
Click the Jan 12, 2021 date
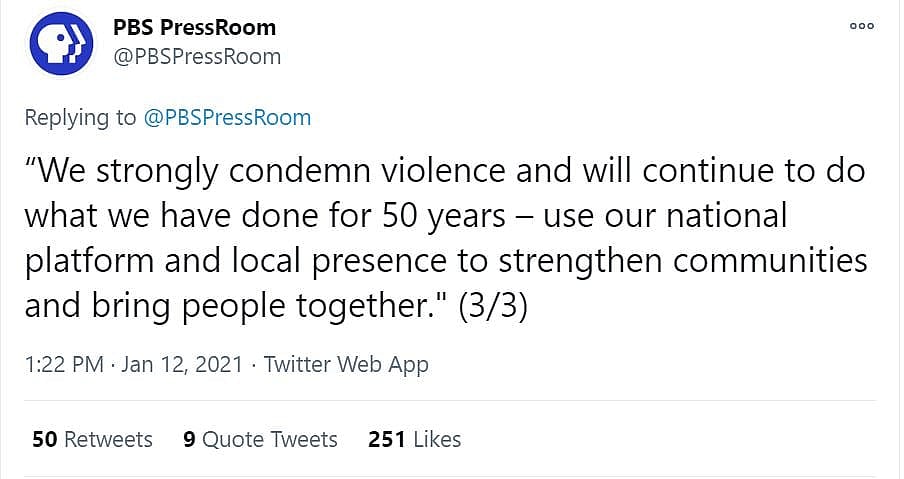[x=182, y=365]
